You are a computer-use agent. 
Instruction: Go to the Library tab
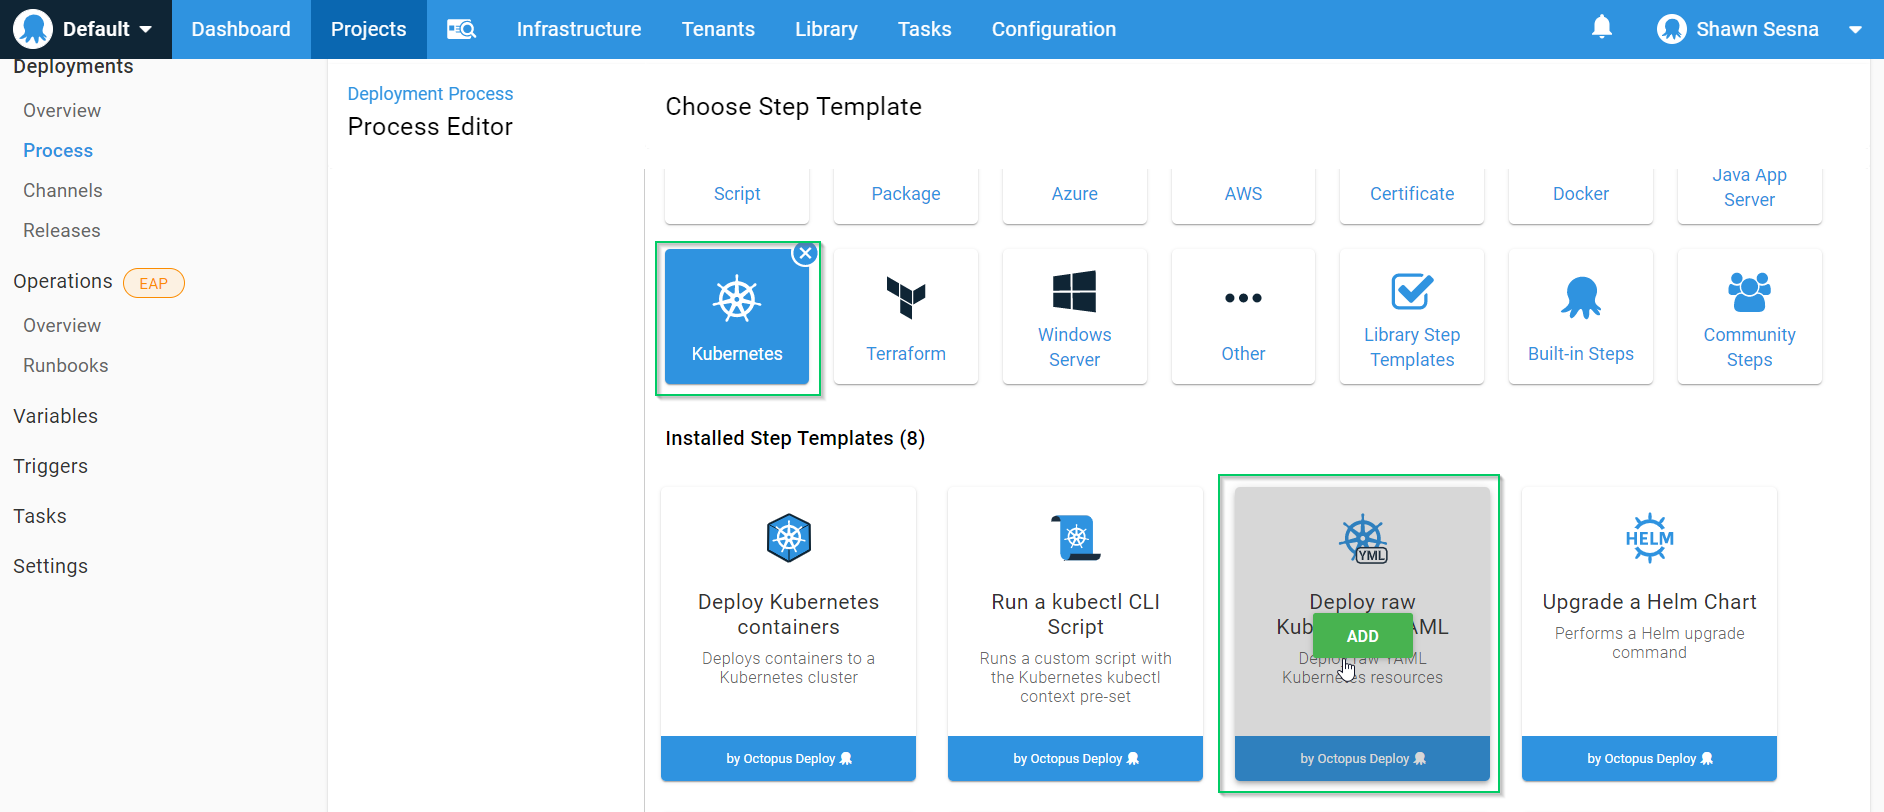click(x=826, y=29)
